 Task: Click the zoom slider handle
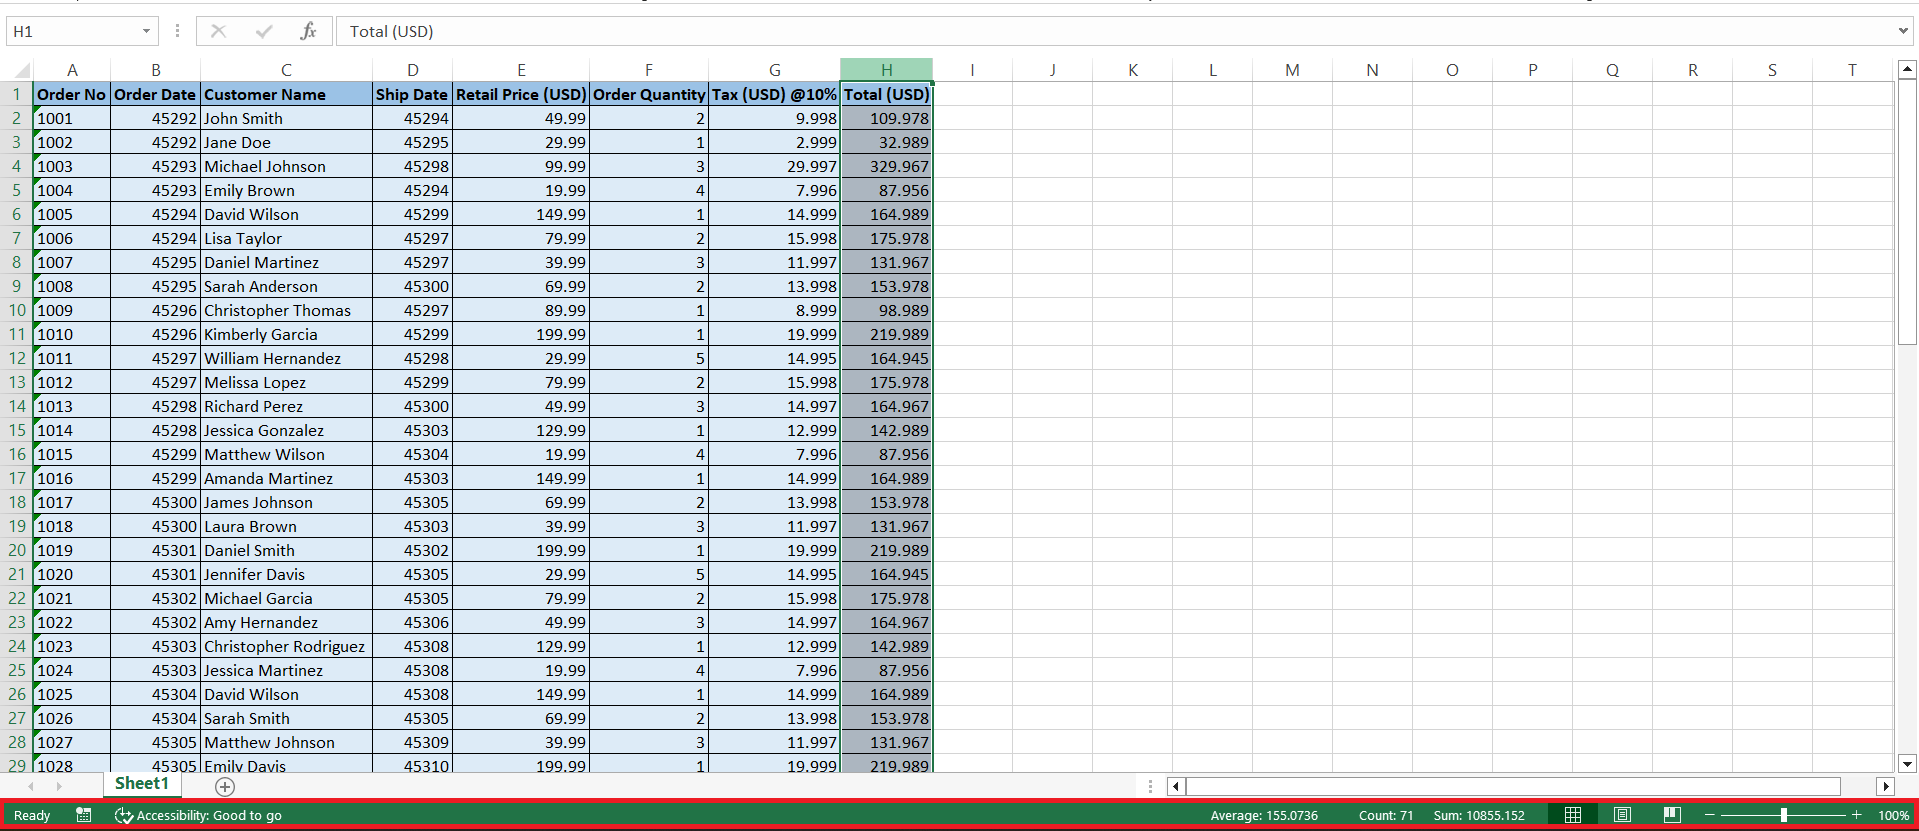pos(1783,815)
